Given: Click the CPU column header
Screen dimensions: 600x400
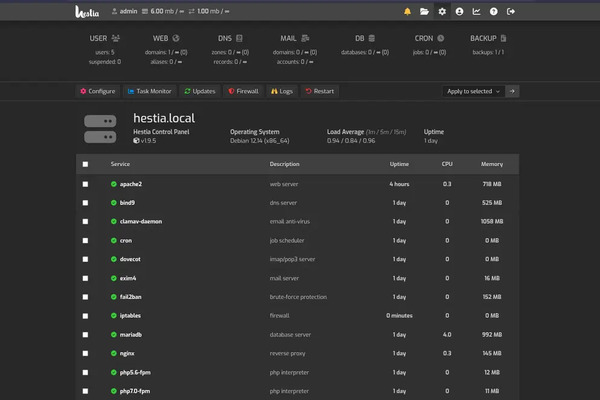Looking at the screenshot, I should pos(447,164).
